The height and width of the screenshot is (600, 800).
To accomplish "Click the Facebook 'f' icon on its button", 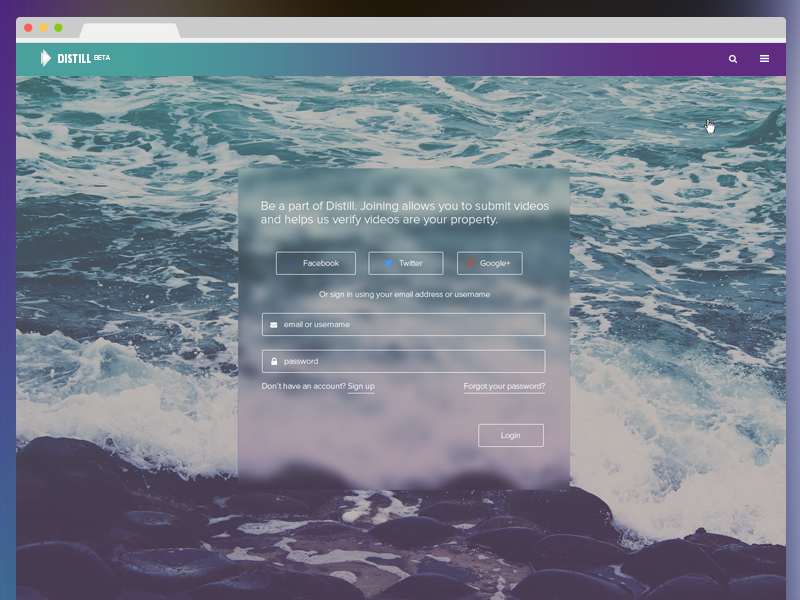I will [x=292, y=263].
